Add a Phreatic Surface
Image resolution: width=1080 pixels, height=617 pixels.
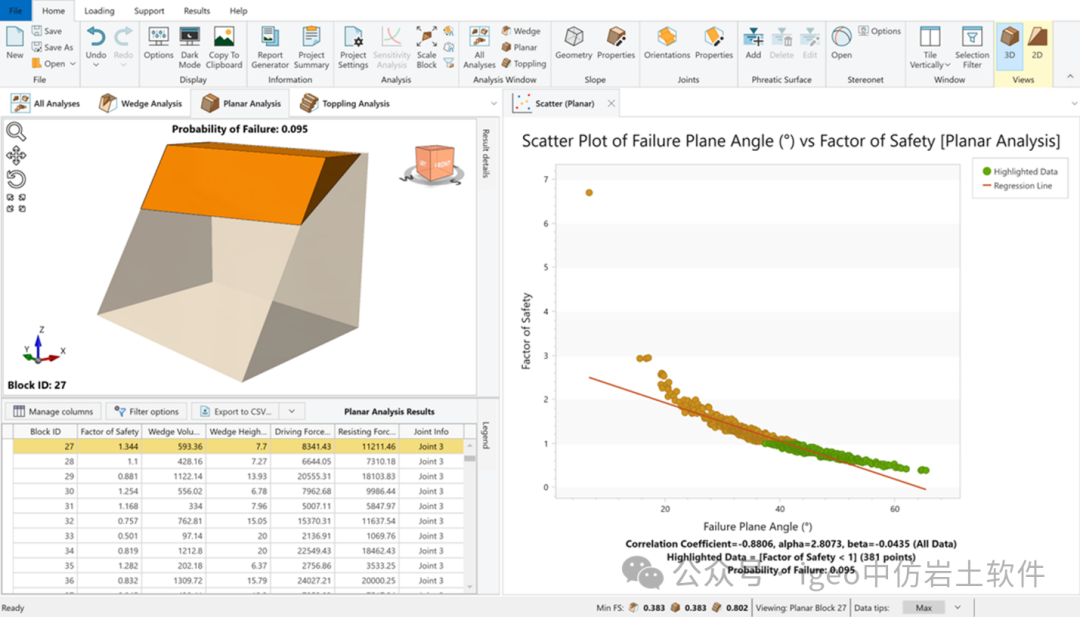[754, 43]
